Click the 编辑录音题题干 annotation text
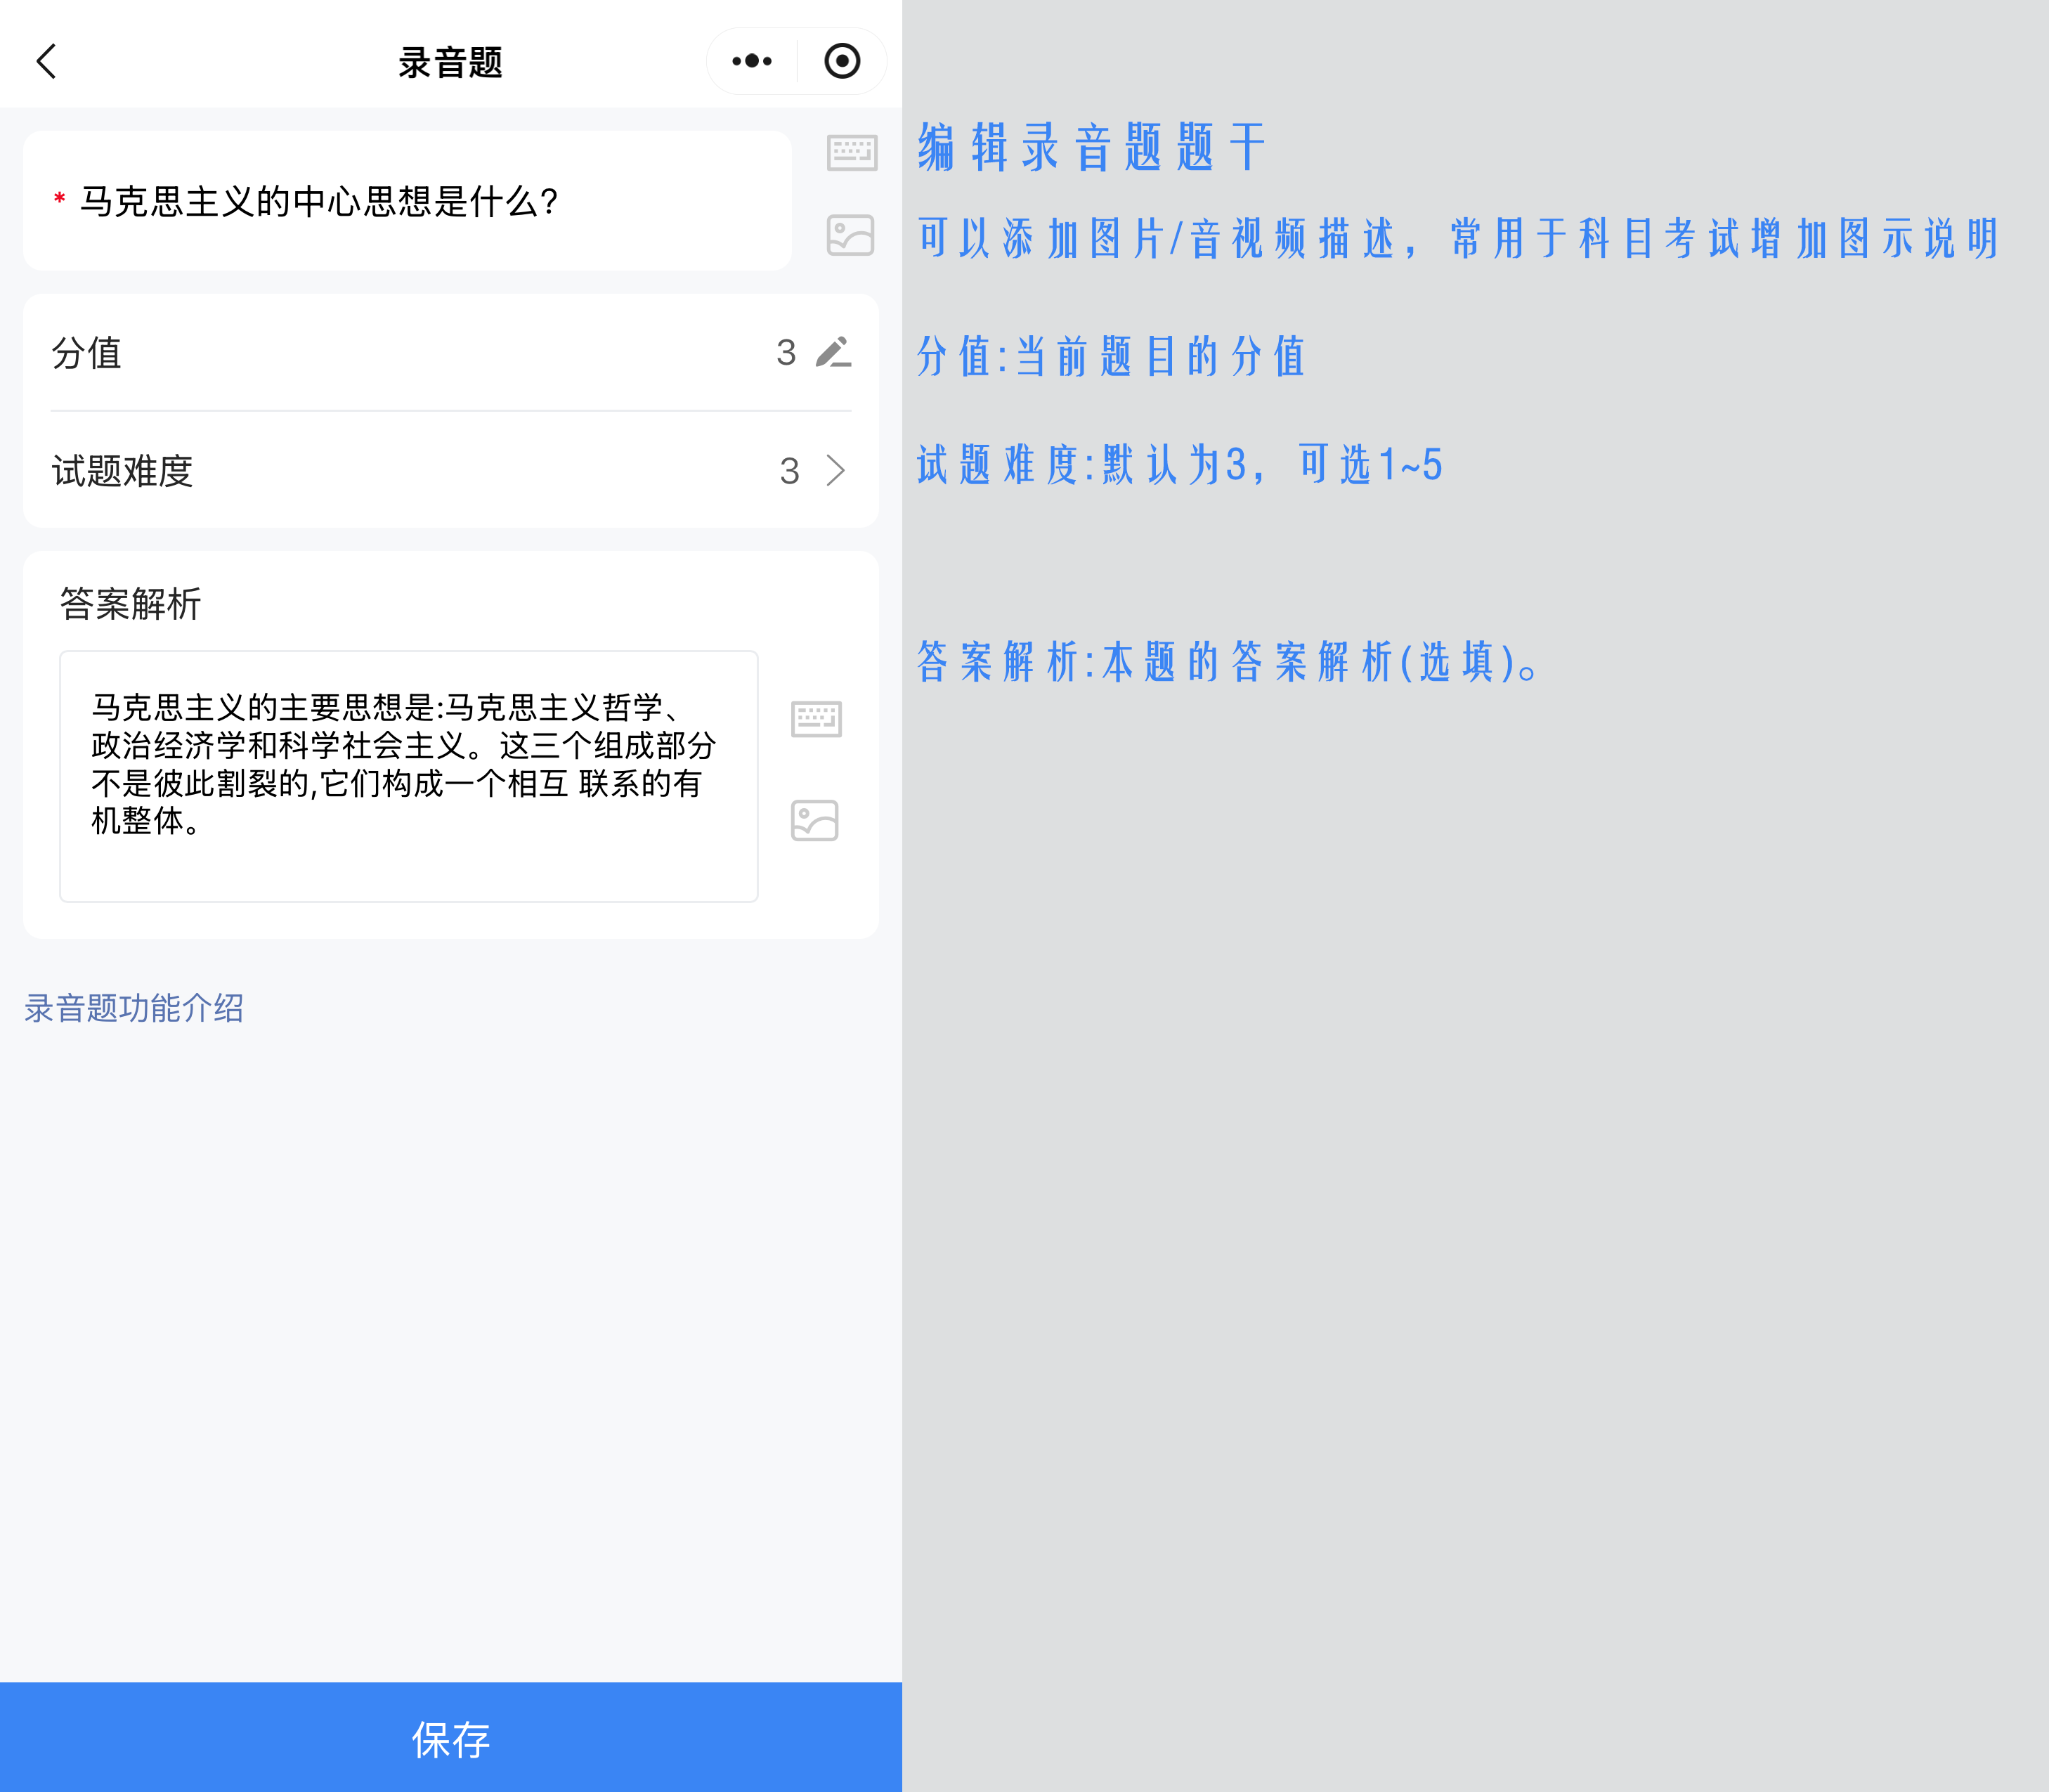This screenshot has width=2049, height=1792. pos(1093,148)
